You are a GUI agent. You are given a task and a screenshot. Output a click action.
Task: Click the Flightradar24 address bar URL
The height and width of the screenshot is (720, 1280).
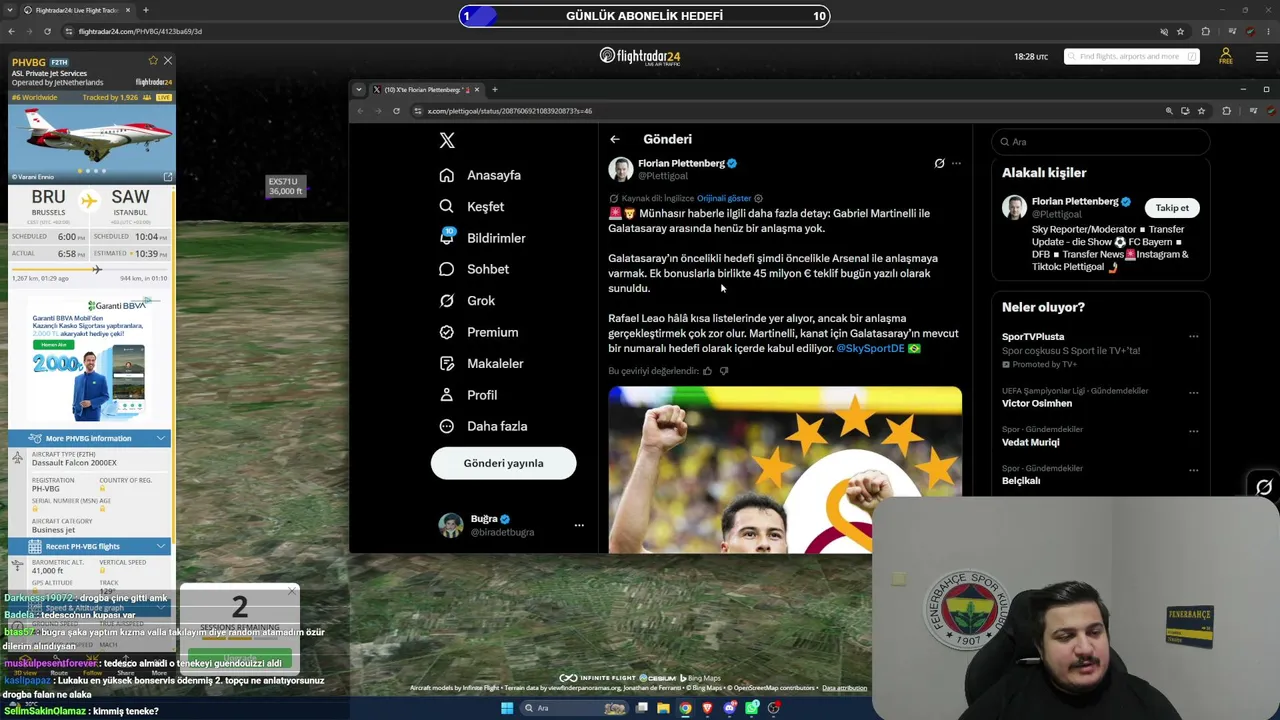pos(140,31)
